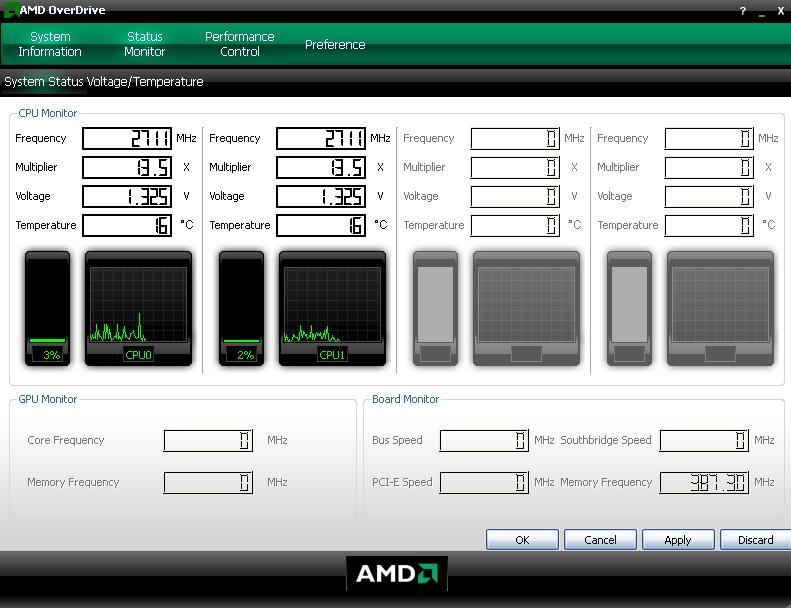Click the CPU1 voltage 1.325 field
This screenshot has width=791, height=608.
click(321, 196)
